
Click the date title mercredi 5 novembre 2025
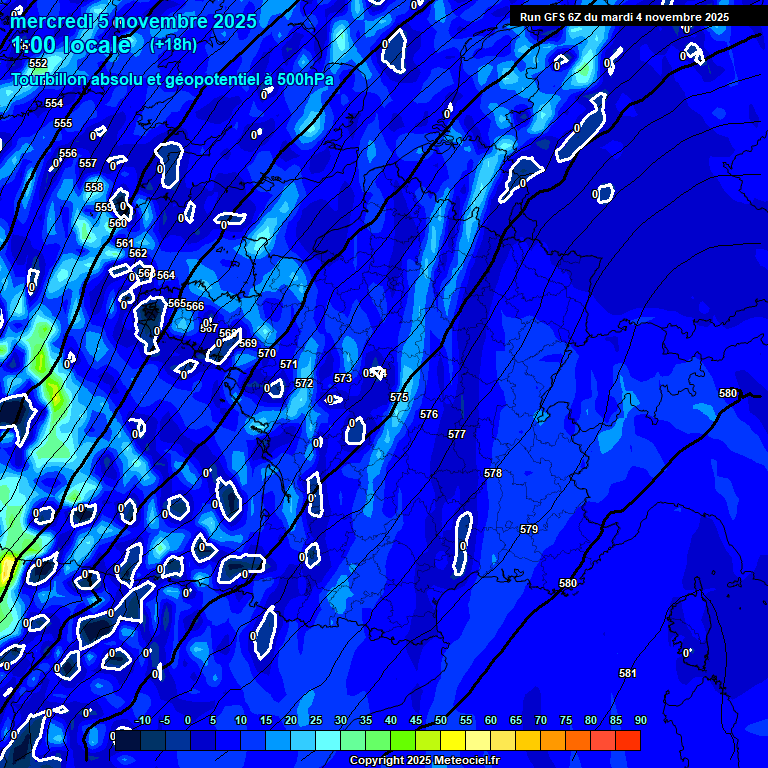tap(133, 21)
